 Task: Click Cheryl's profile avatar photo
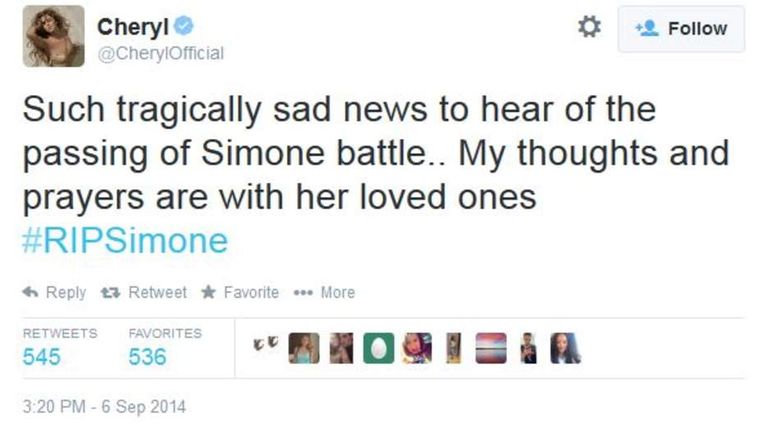coord(53,36)
